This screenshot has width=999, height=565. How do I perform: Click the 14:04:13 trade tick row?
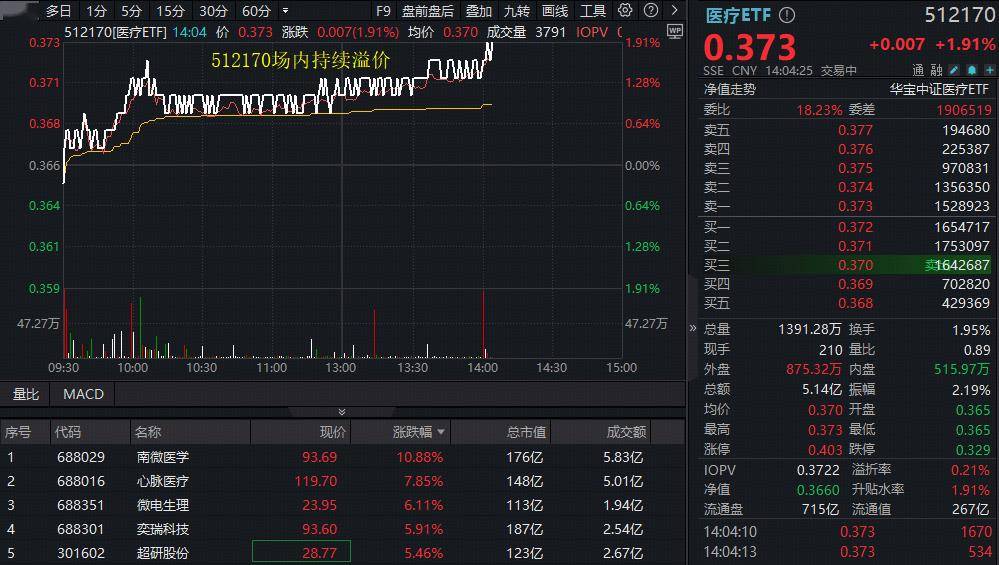tap(847, 552)
